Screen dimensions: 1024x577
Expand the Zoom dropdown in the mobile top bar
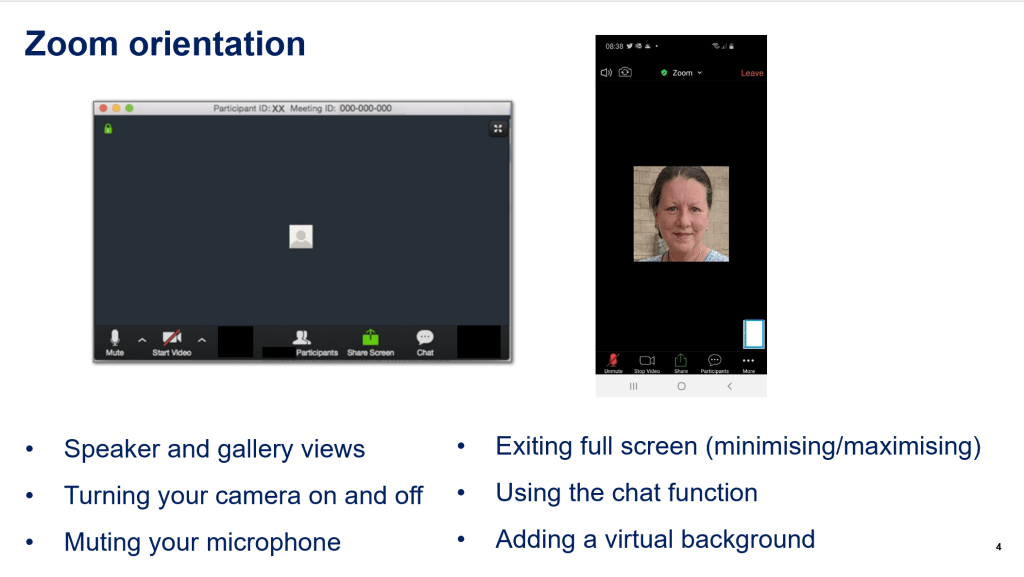[x=699, y=72]
